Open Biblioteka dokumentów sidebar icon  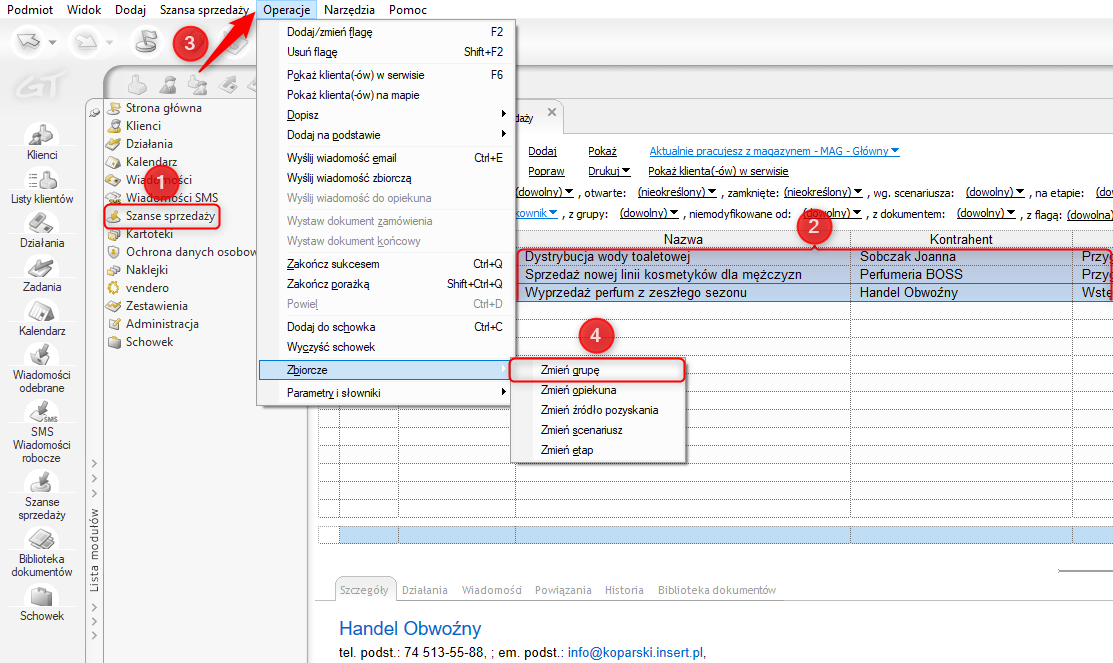(x=42, y=554)
